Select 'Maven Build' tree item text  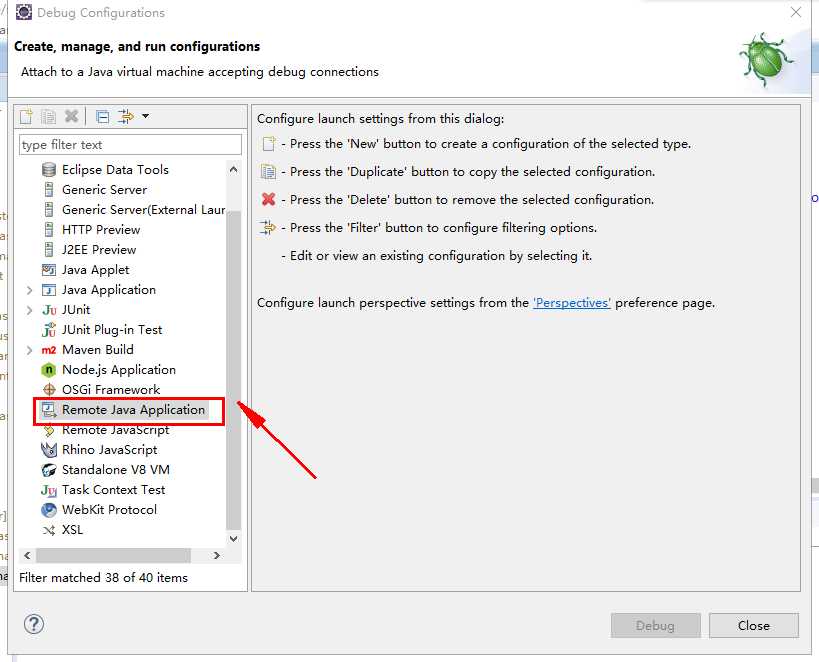[98, 350]
